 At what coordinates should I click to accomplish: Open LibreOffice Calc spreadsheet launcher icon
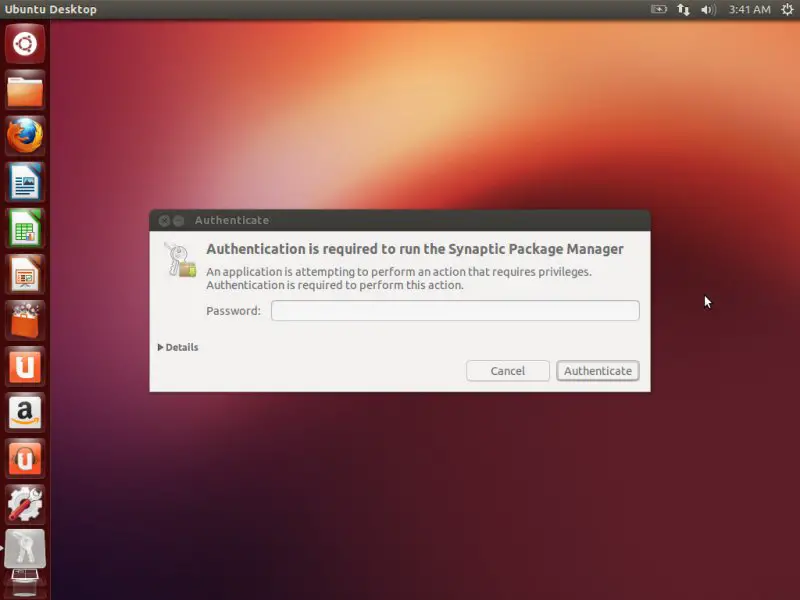[25, 228]
